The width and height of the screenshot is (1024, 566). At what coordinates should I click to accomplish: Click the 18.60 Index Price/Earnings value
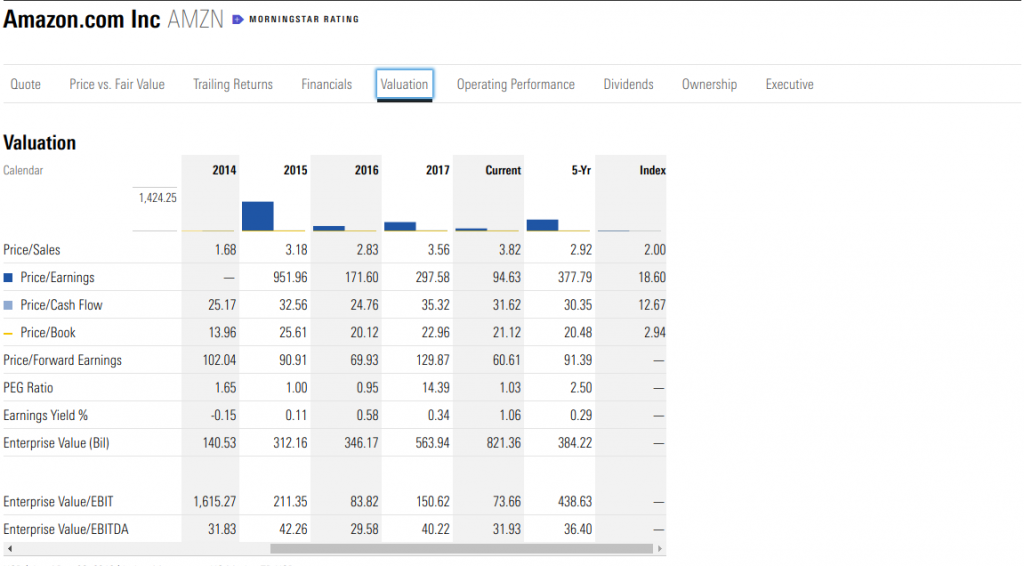point(652,277)
